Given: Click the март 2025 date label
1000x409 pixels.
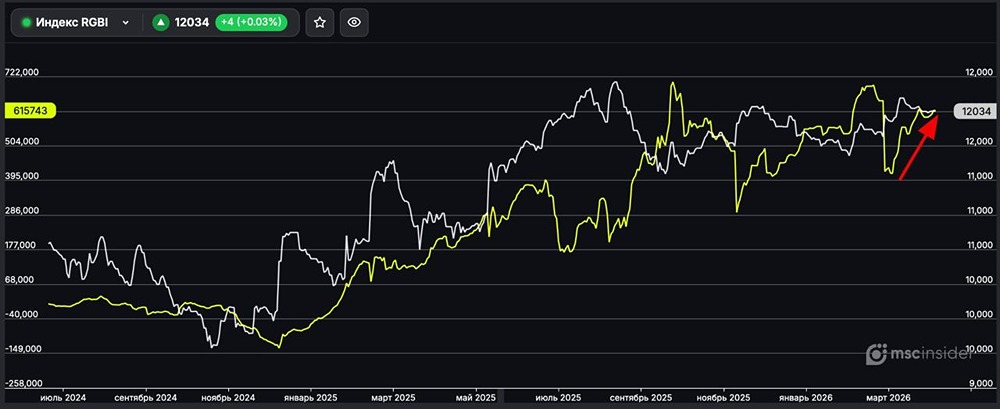Looking at the screenshot, I should click(395, 397).
